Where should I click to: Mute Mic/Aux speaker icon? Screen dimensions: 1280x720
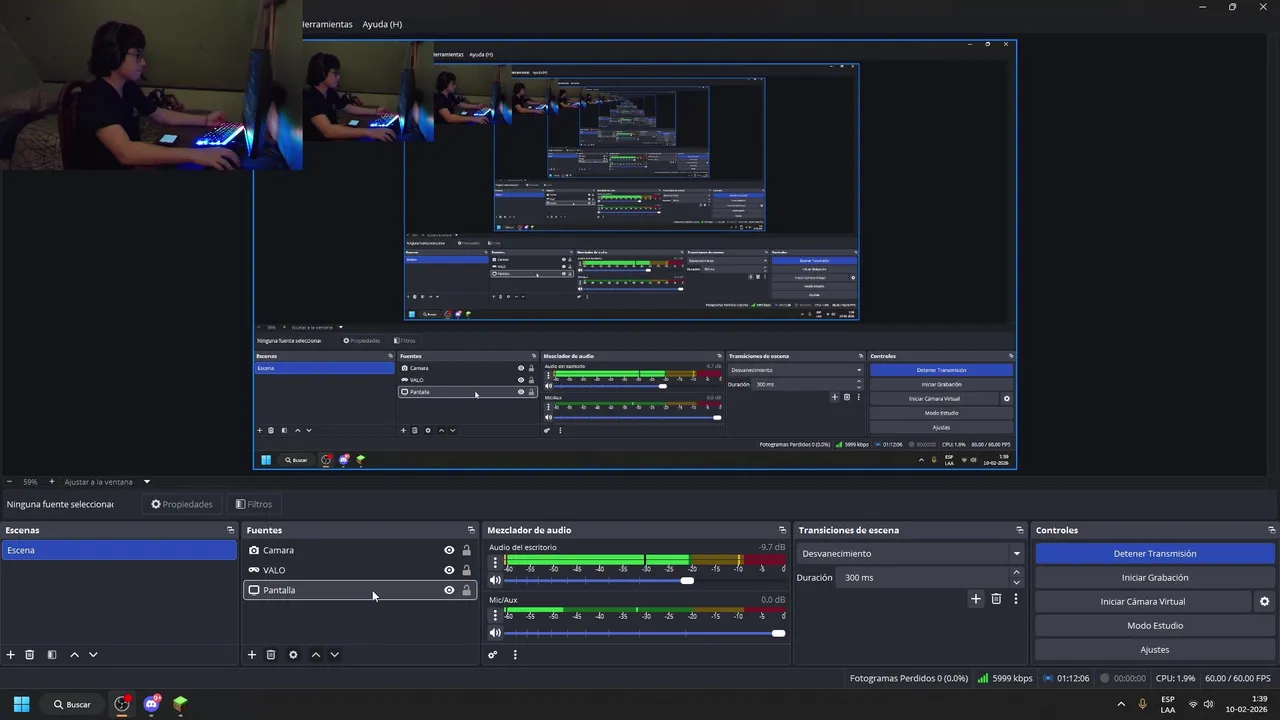tap(495, 633)
